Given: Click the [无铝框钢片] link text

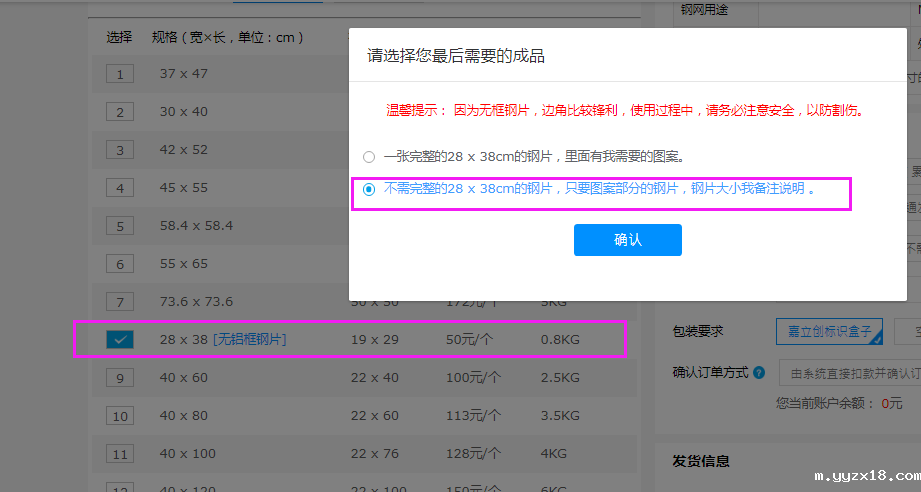Looking at the screenshot, I should [x=249, y=340].
